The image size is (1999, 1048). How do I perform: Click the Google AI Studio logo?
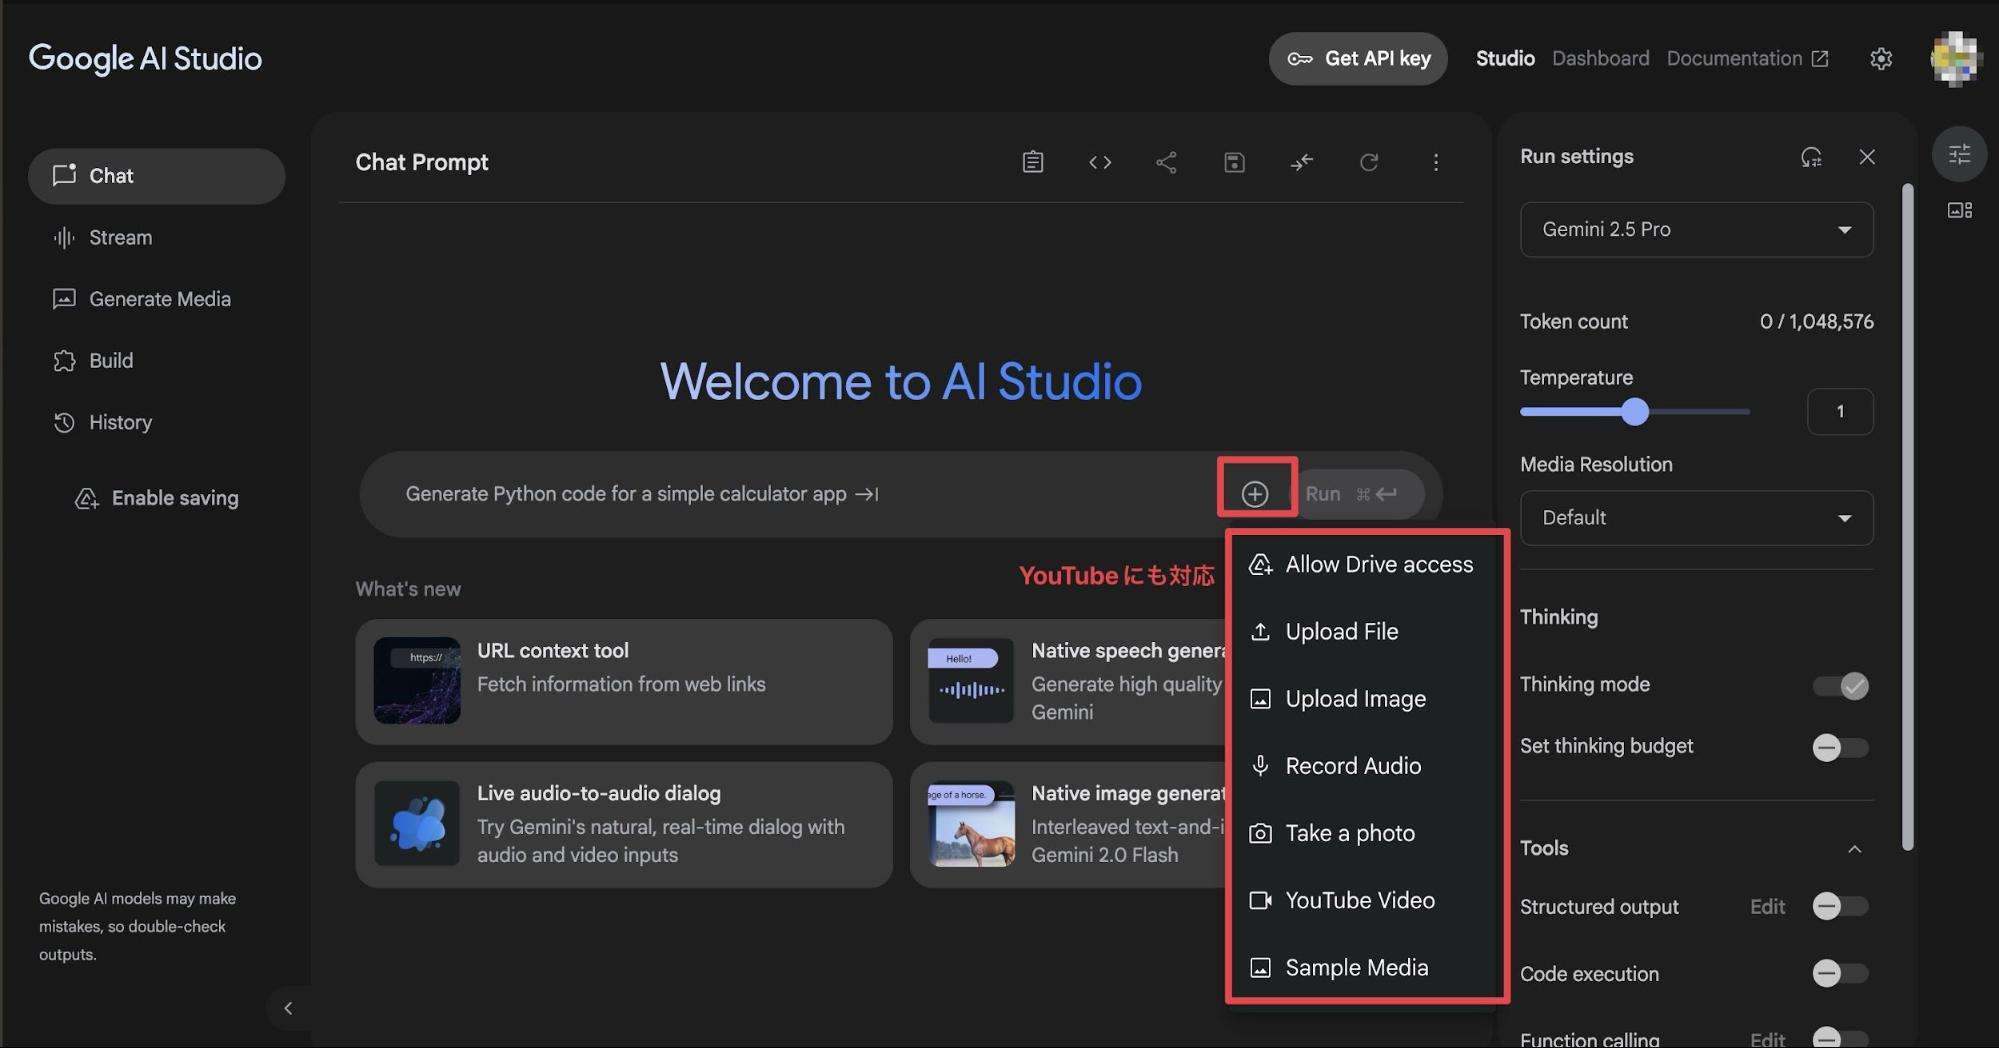point(145,59)
